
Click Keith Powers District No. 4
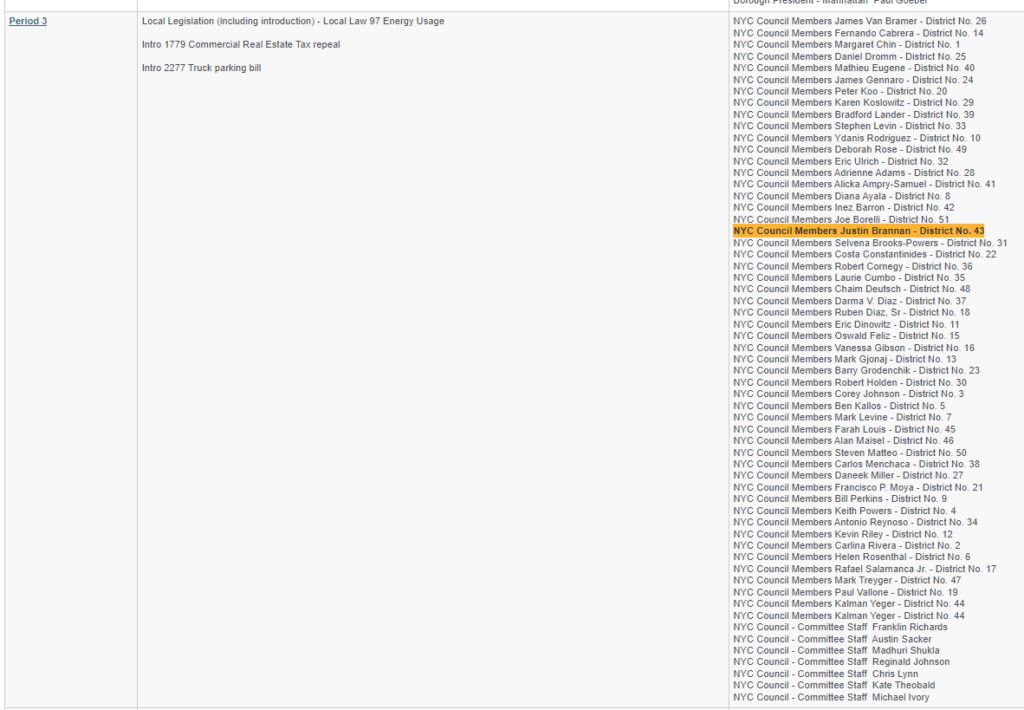844,511
